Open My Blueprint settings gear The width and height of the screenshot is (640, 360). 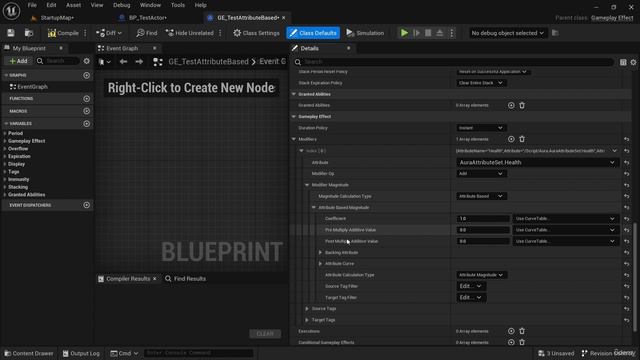coord(87,61)
